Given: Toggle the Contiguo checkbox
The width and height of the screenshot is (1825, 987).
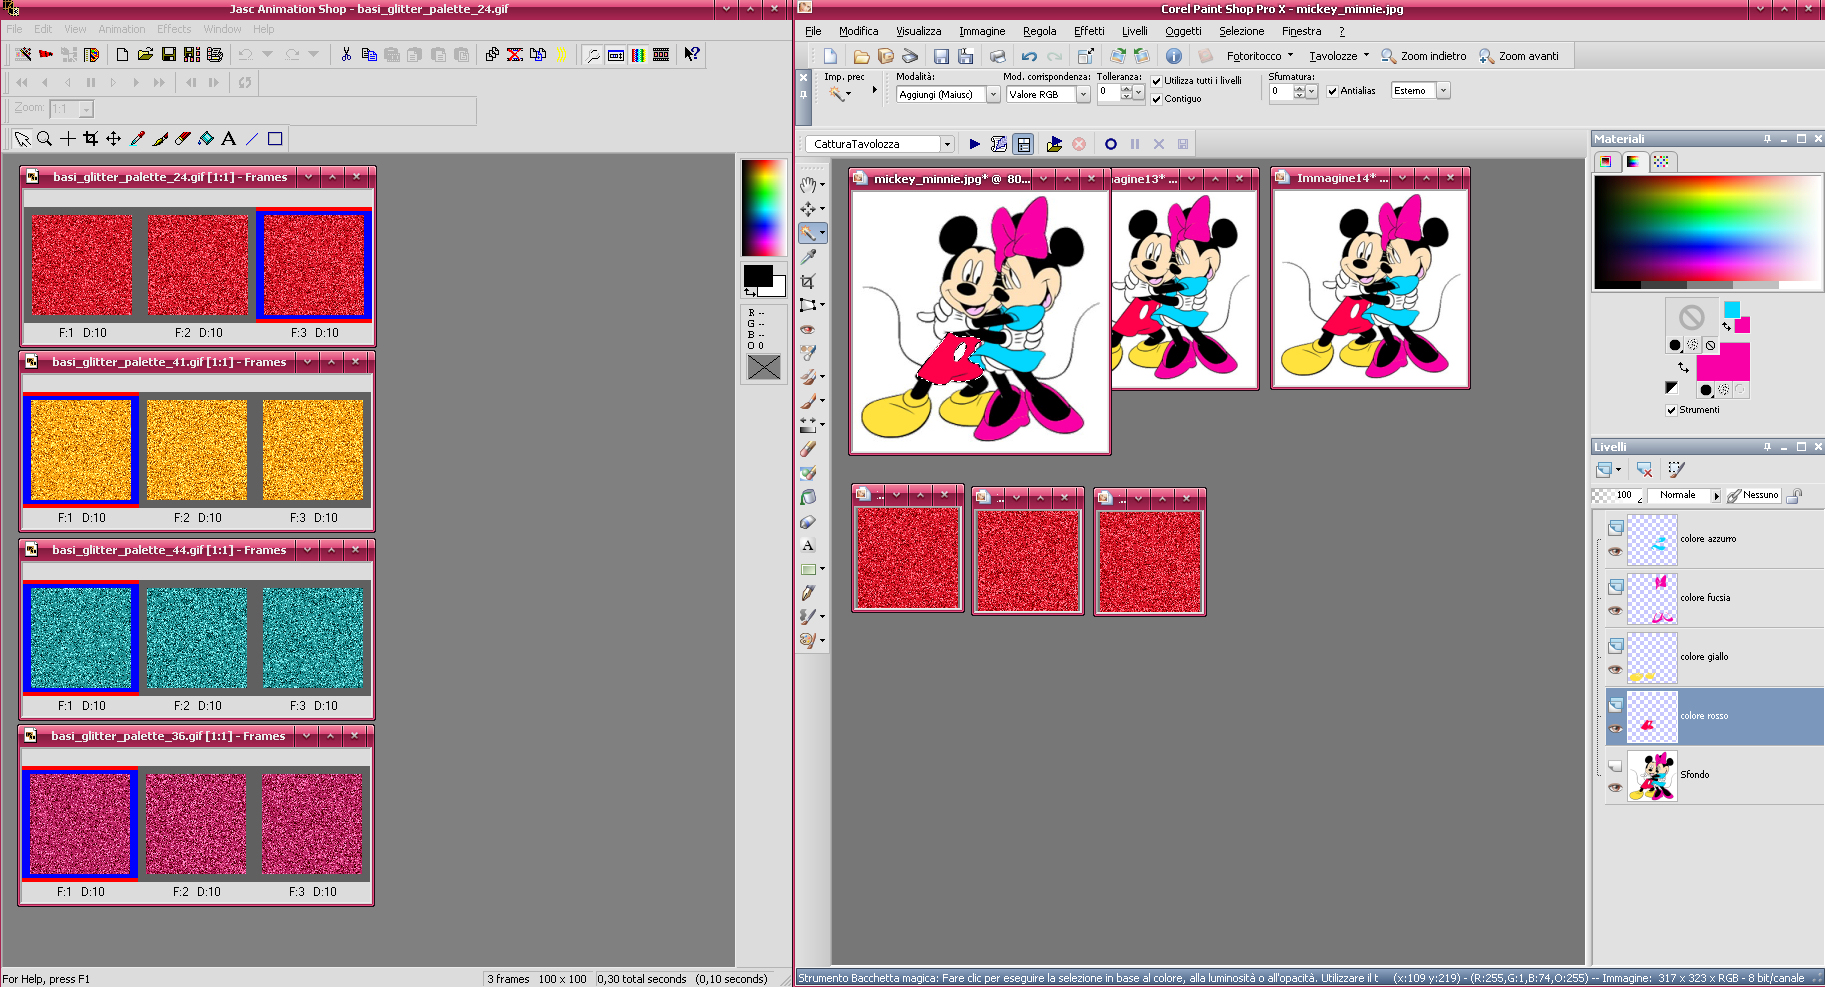Looking at the screenshot, I should (1156, 99).
